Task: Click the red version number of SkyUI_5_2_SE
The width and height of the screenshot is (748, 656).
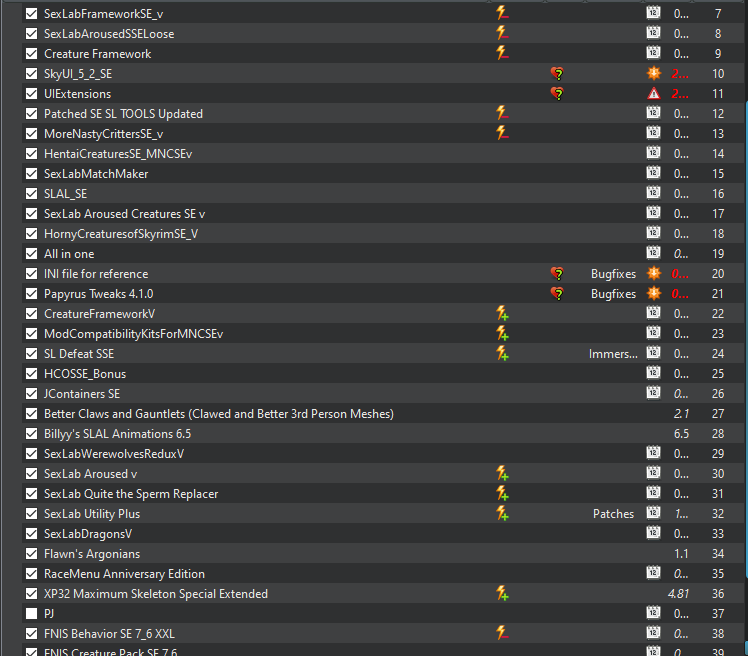Action: [x=680, y=74]
